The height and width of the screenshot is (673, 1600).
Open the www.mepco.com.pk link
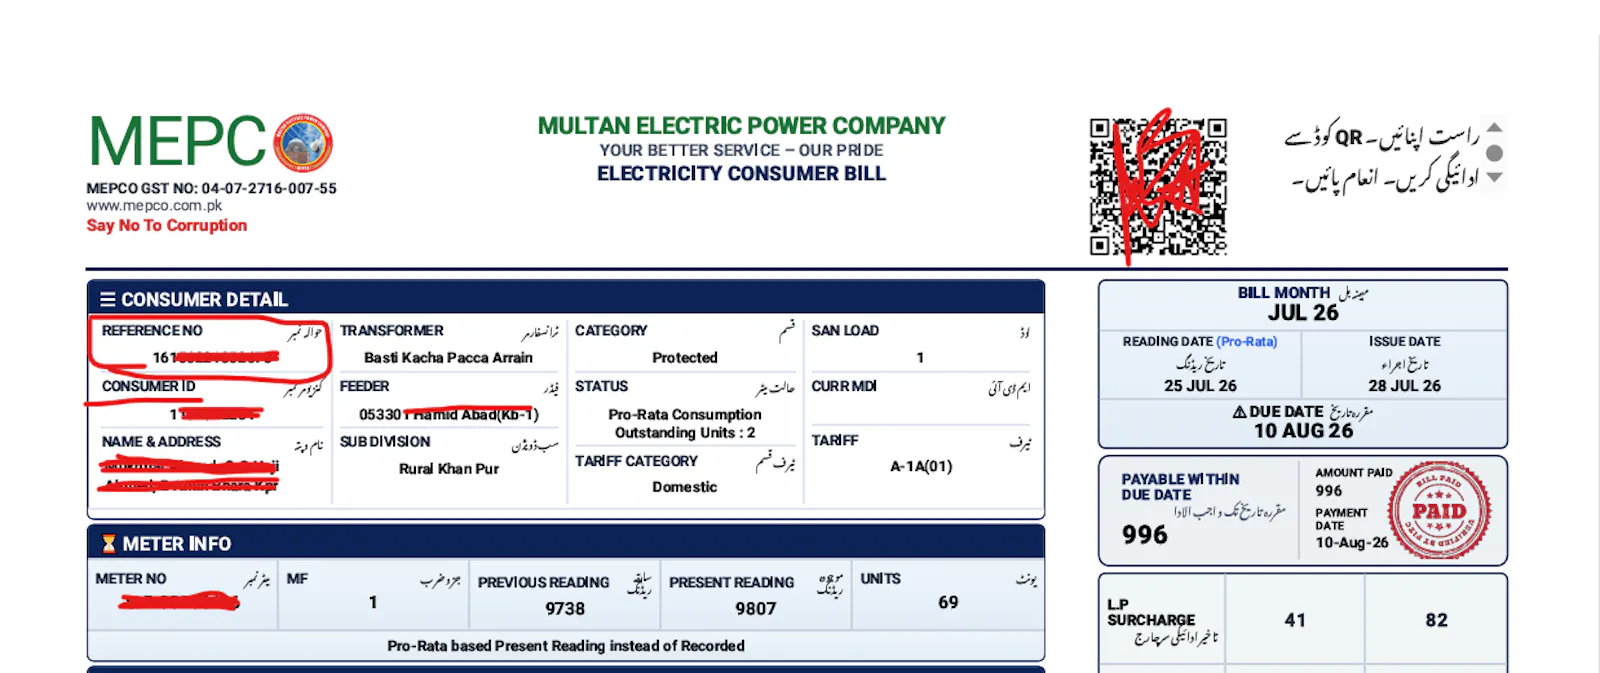[x=154, y=206]
